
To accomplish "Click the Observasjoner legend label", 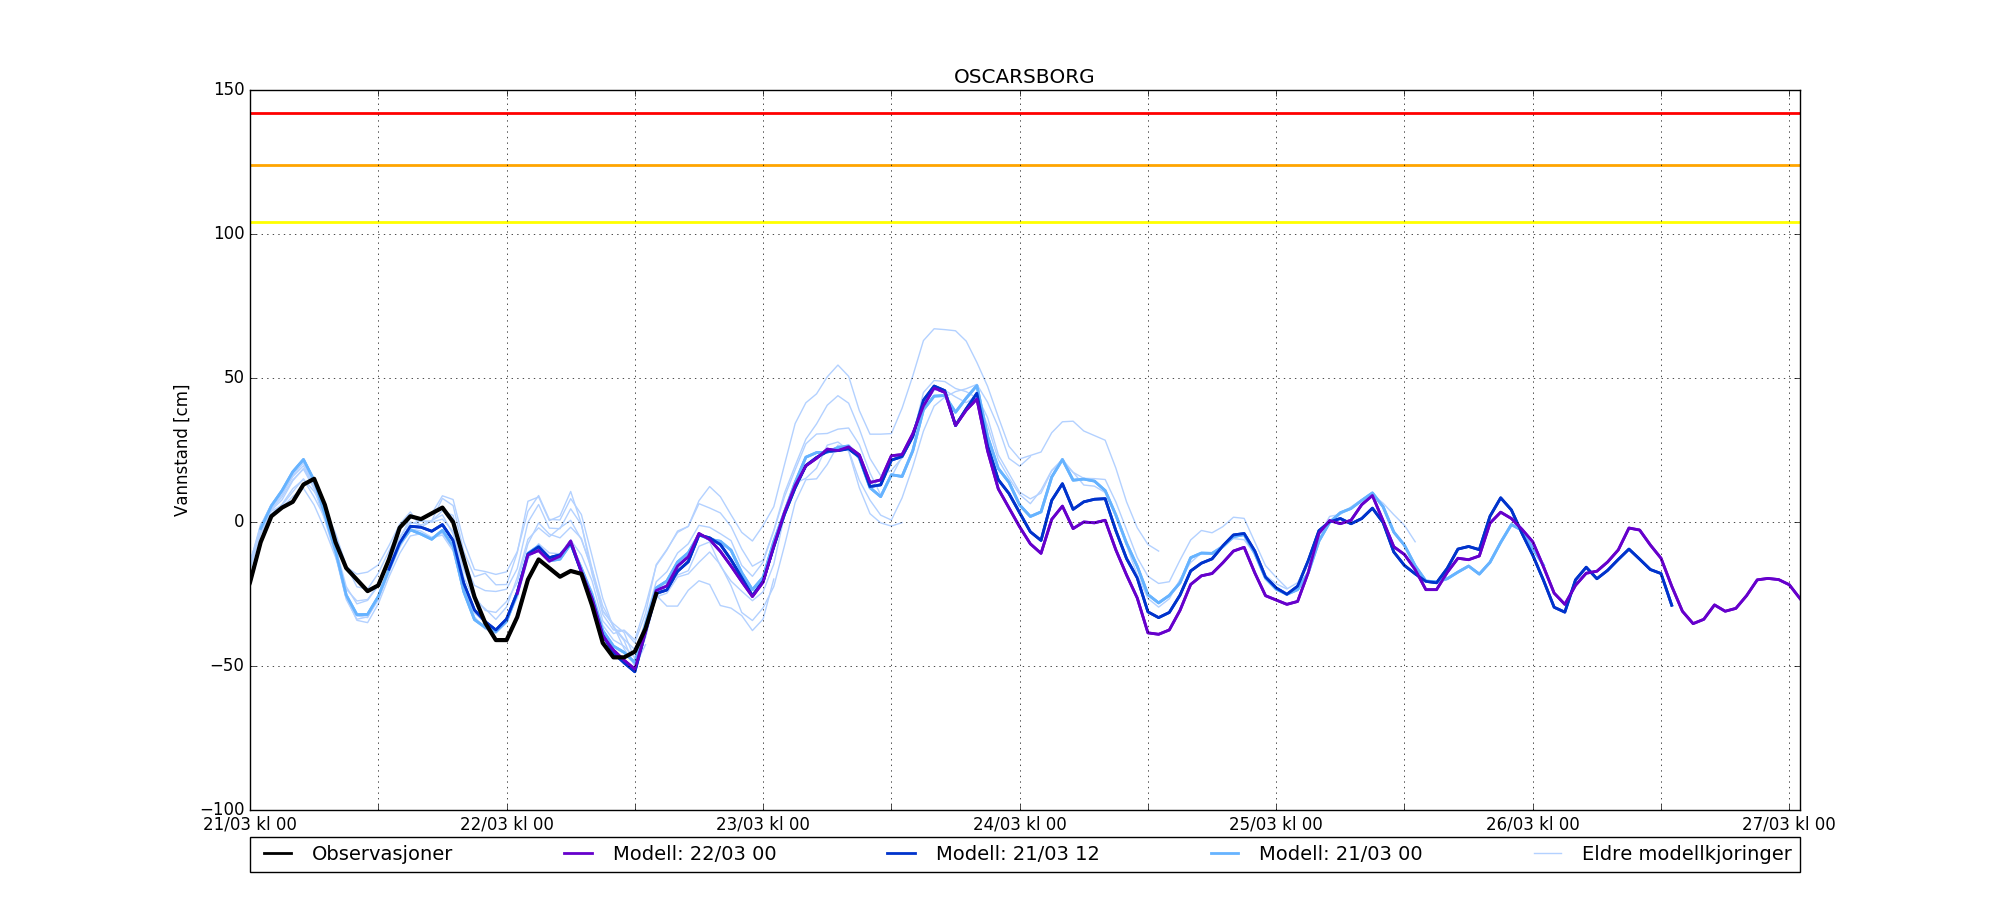I will [381, 854].
